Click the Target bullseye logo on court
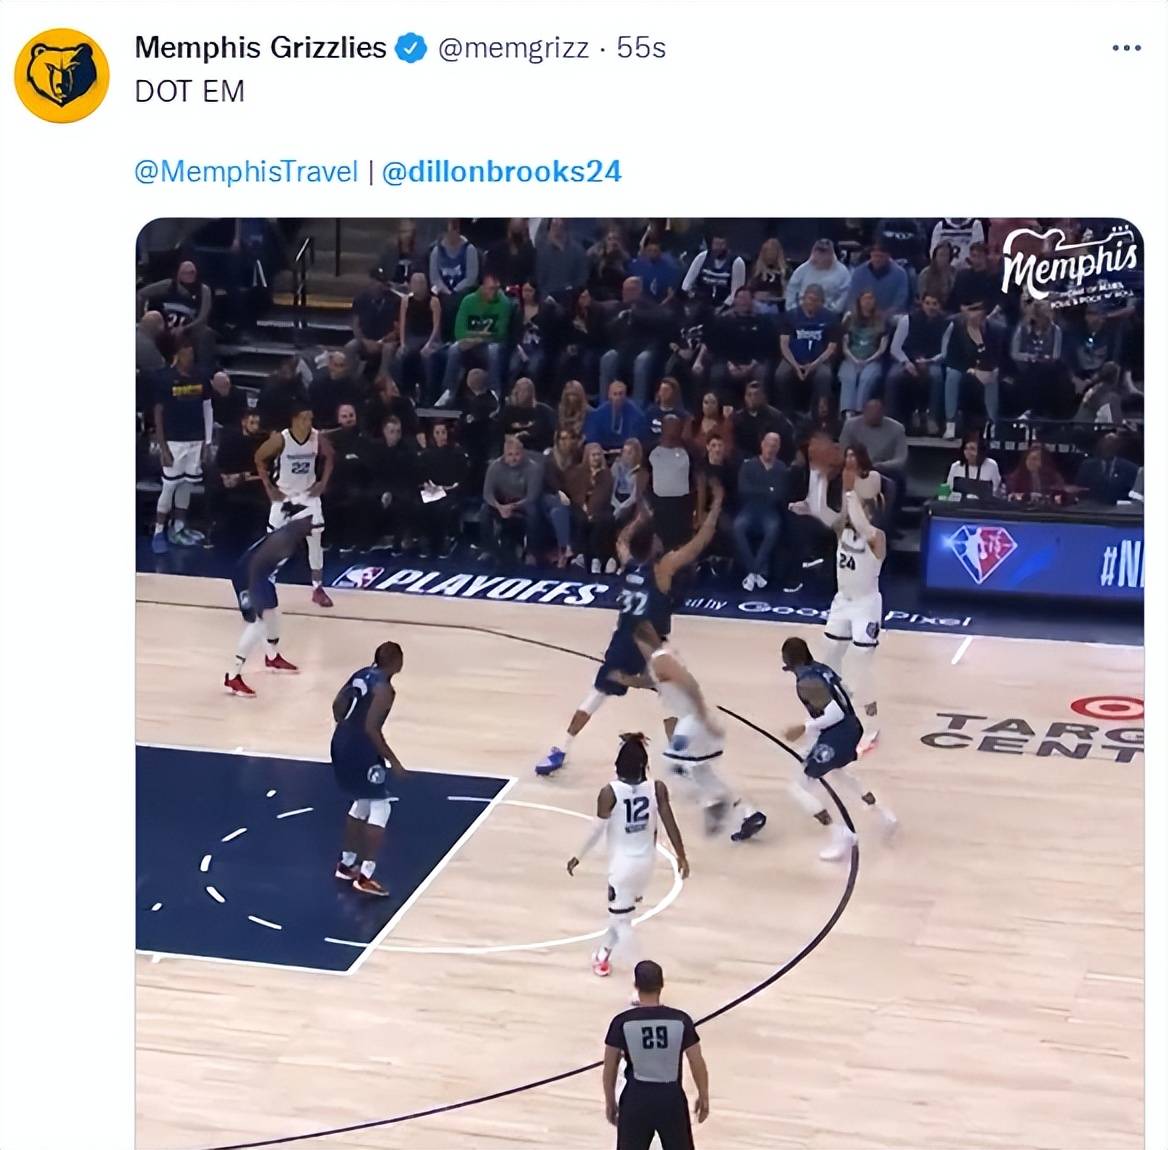 1108,708
